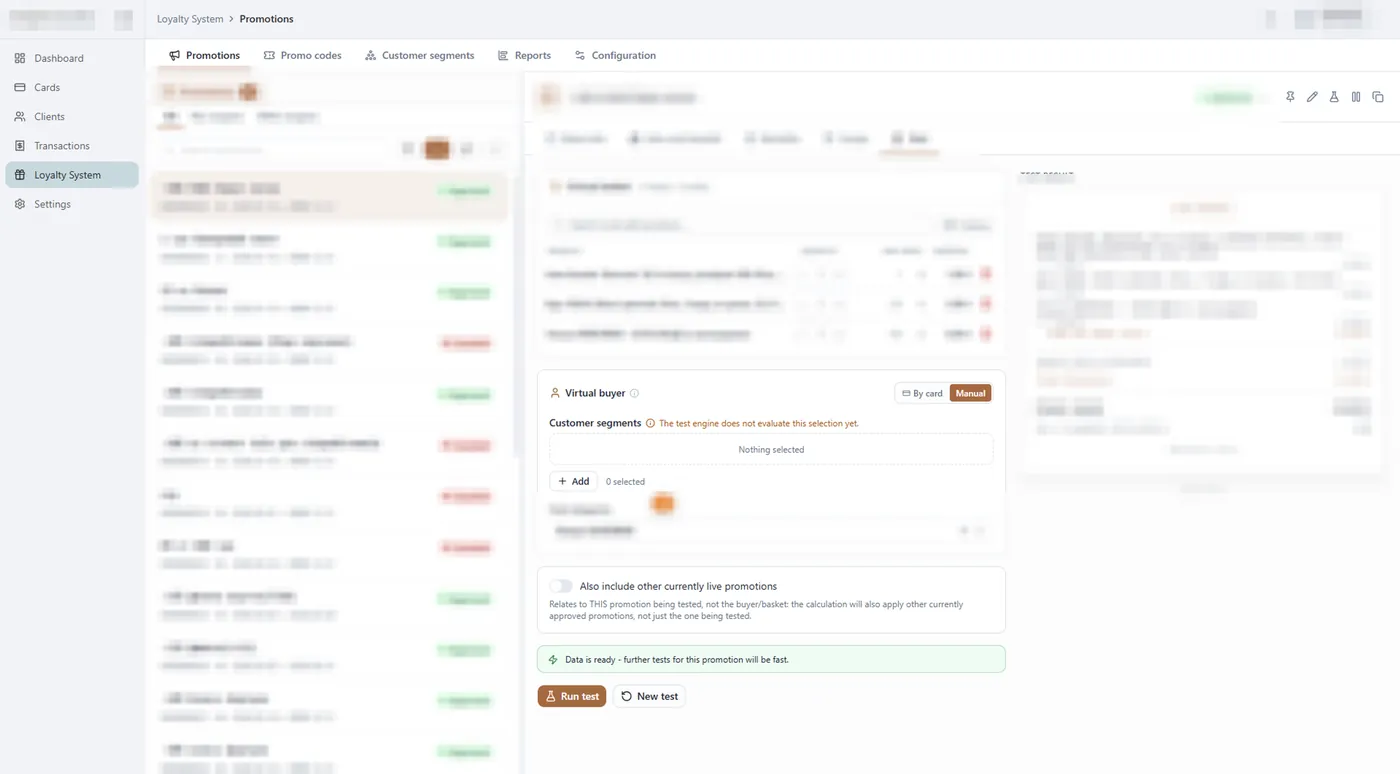Click the pencil edit icon
Viewport: 1400px width, 774px height.
1312,97
